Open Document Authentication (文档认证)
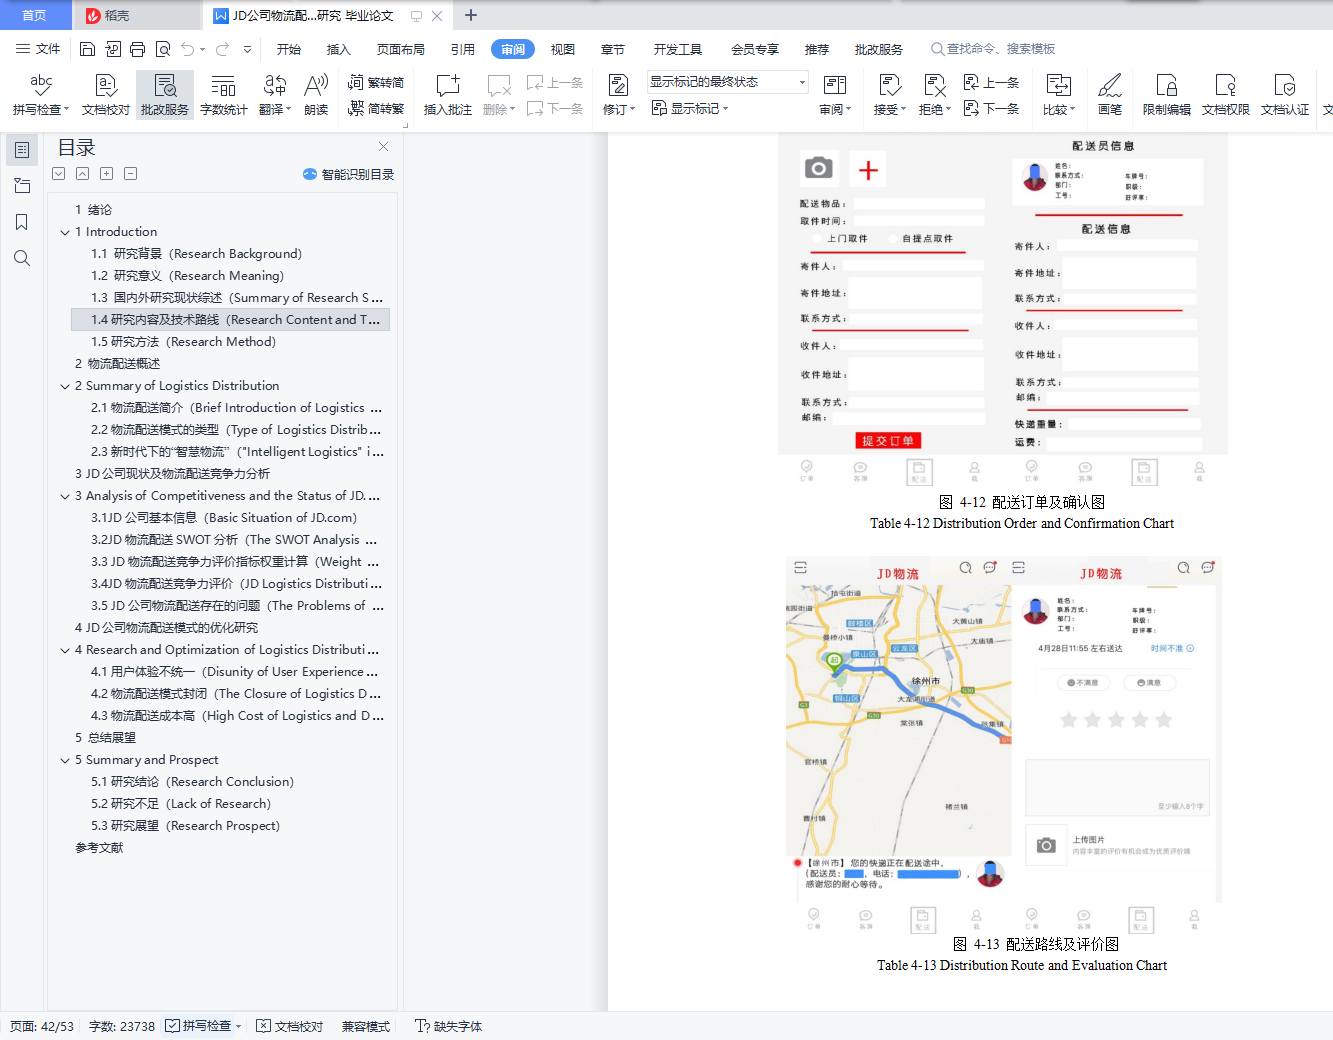Screen dimensions: 1333x1040 coord(1285,95)
